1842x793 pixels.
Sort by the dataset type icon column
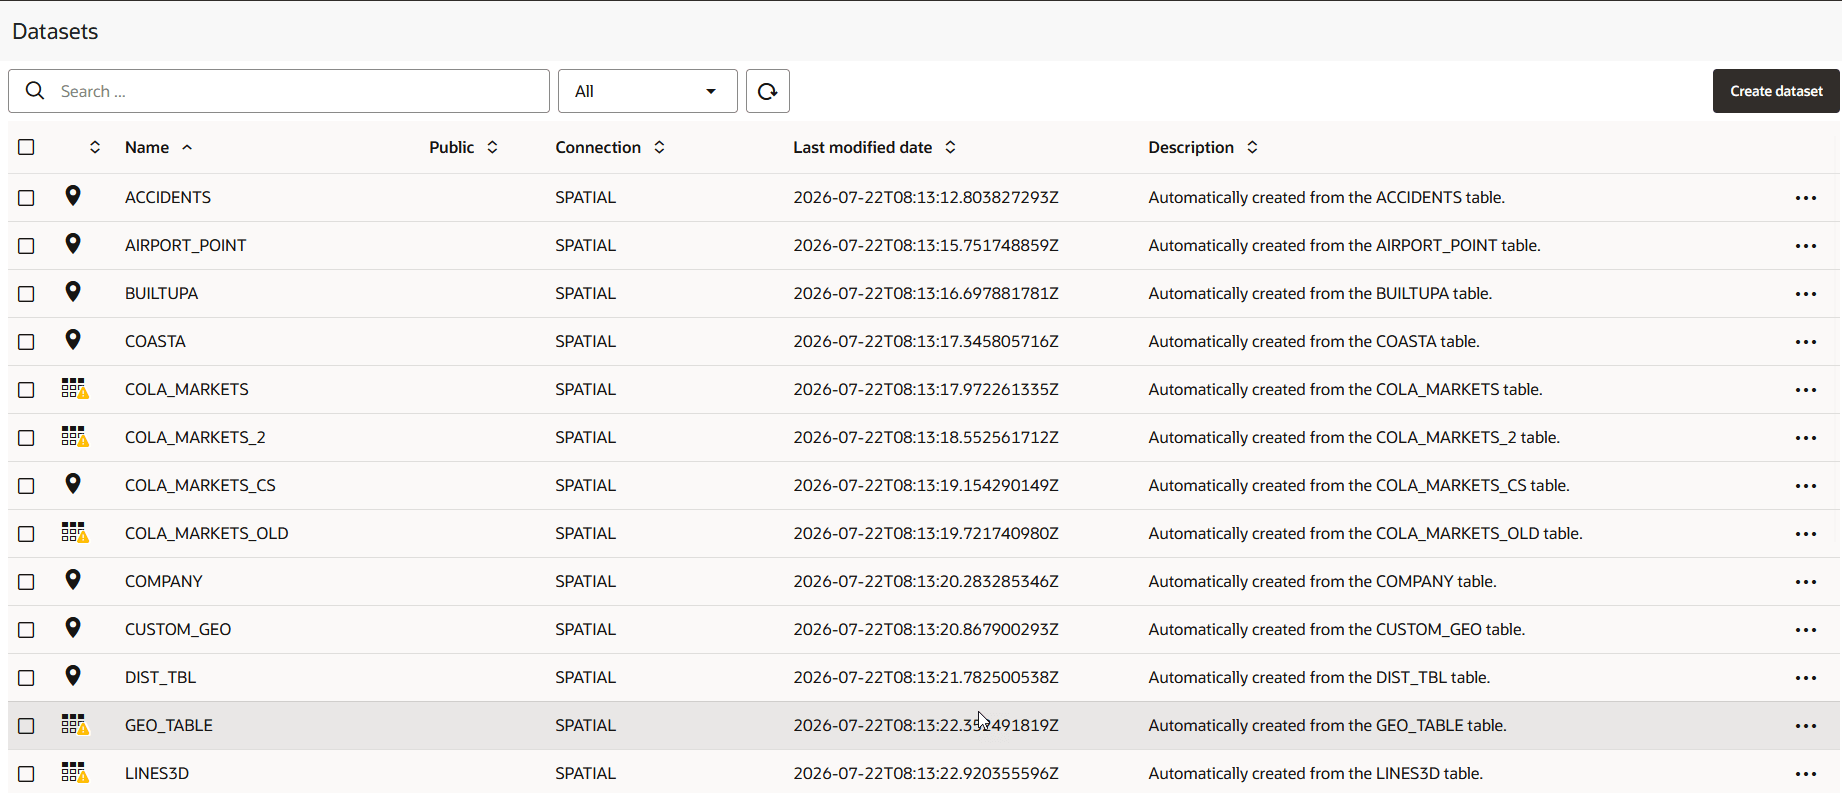point(94,147)
